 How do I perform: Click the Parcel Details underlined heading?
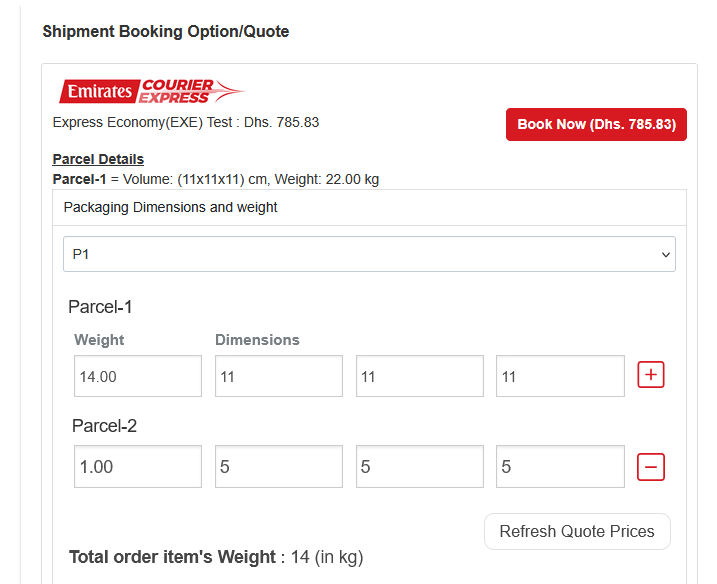[x=98, y=159]
